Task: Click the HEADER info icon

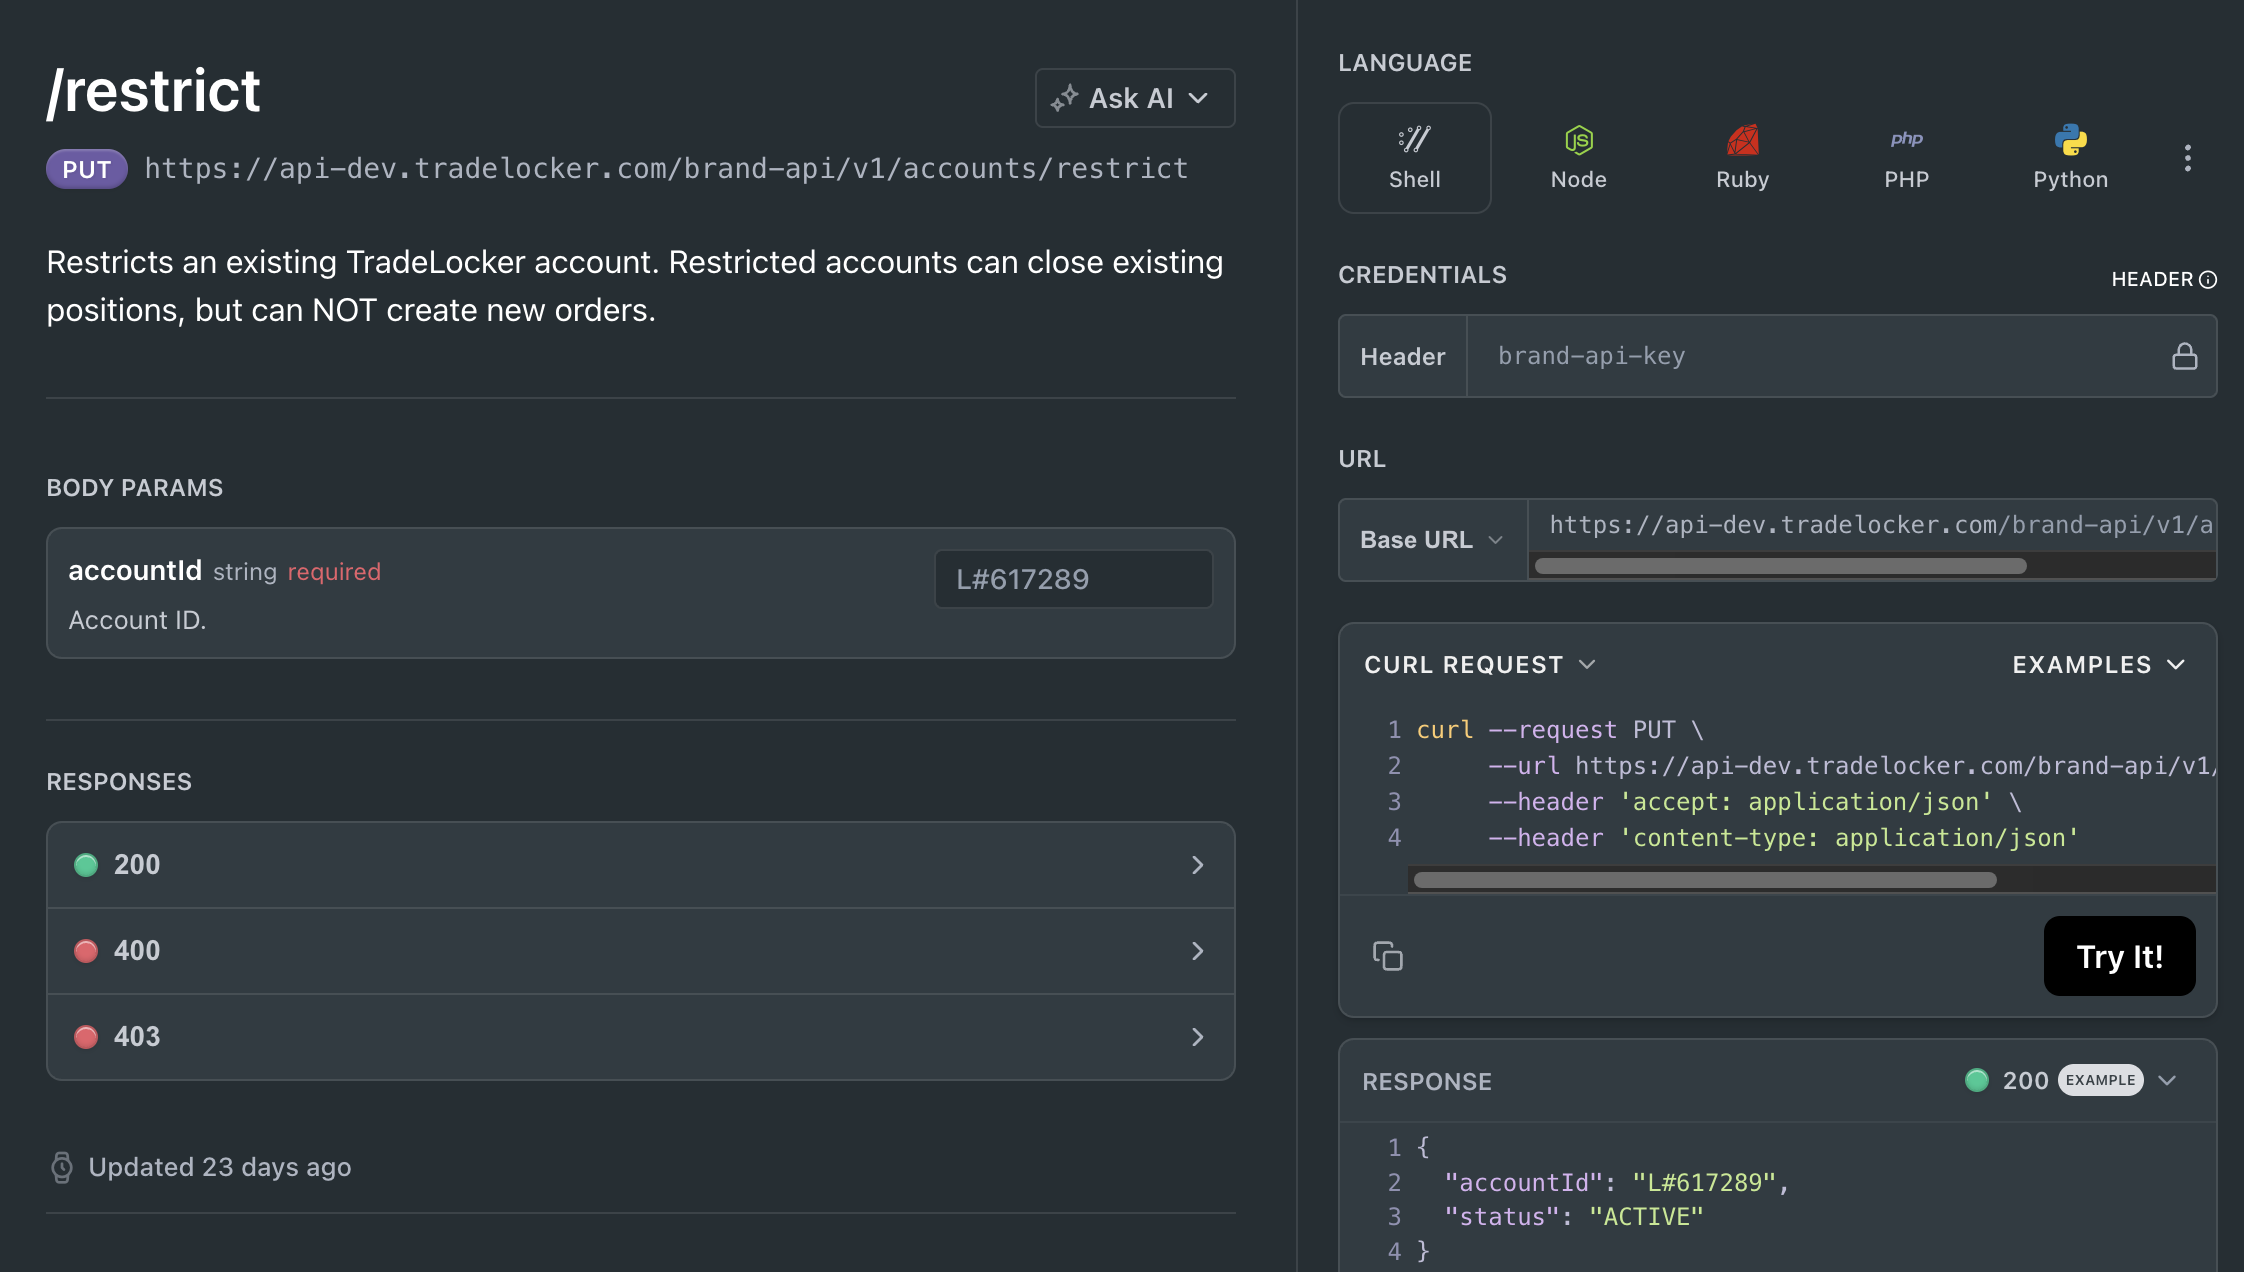Action: point(2208,280)
